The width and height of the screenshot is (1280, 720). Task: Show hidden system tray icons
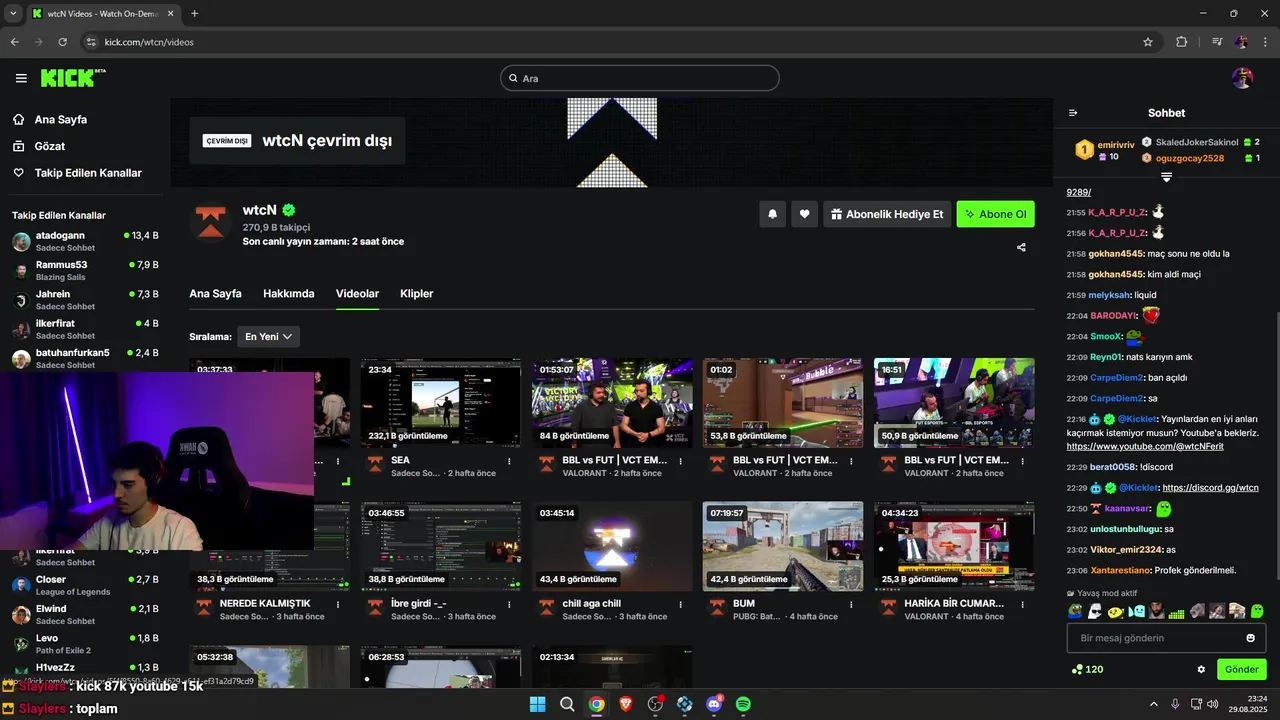1153,704
